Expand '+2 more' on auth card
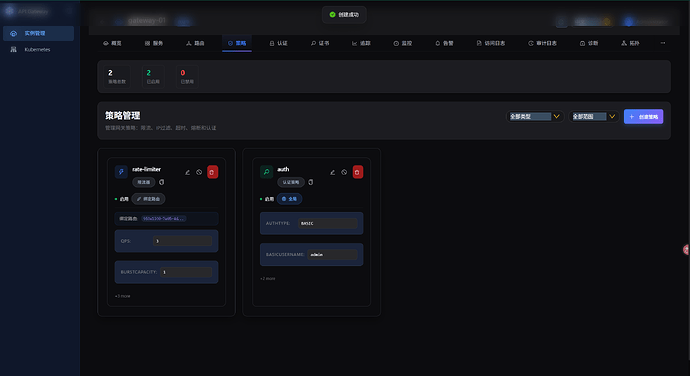The width and height of the screenshot is (690, 376). [268, 279]
